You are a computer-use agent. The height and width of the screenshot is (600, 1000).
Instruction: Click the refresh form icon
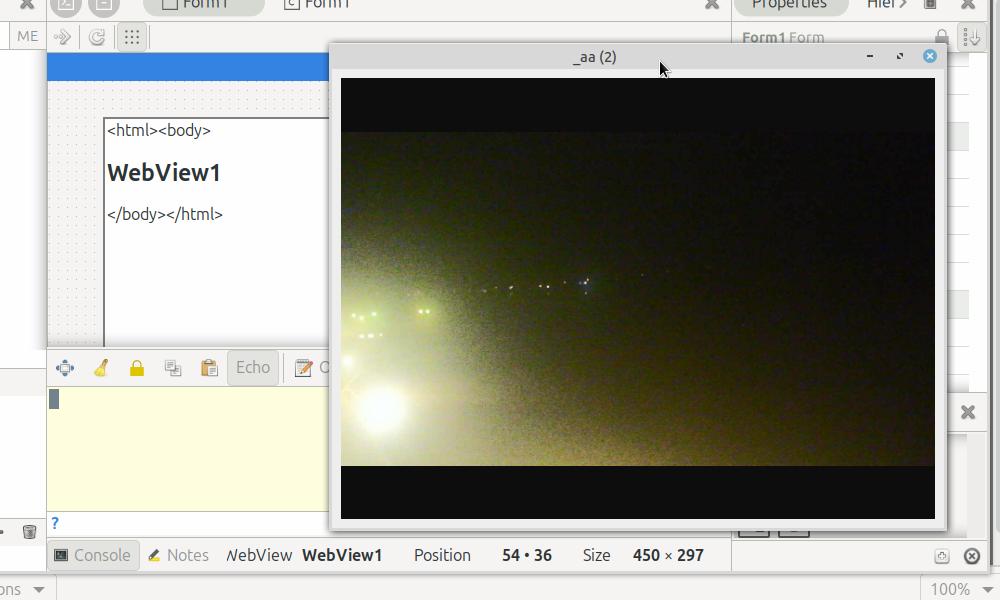97,37
